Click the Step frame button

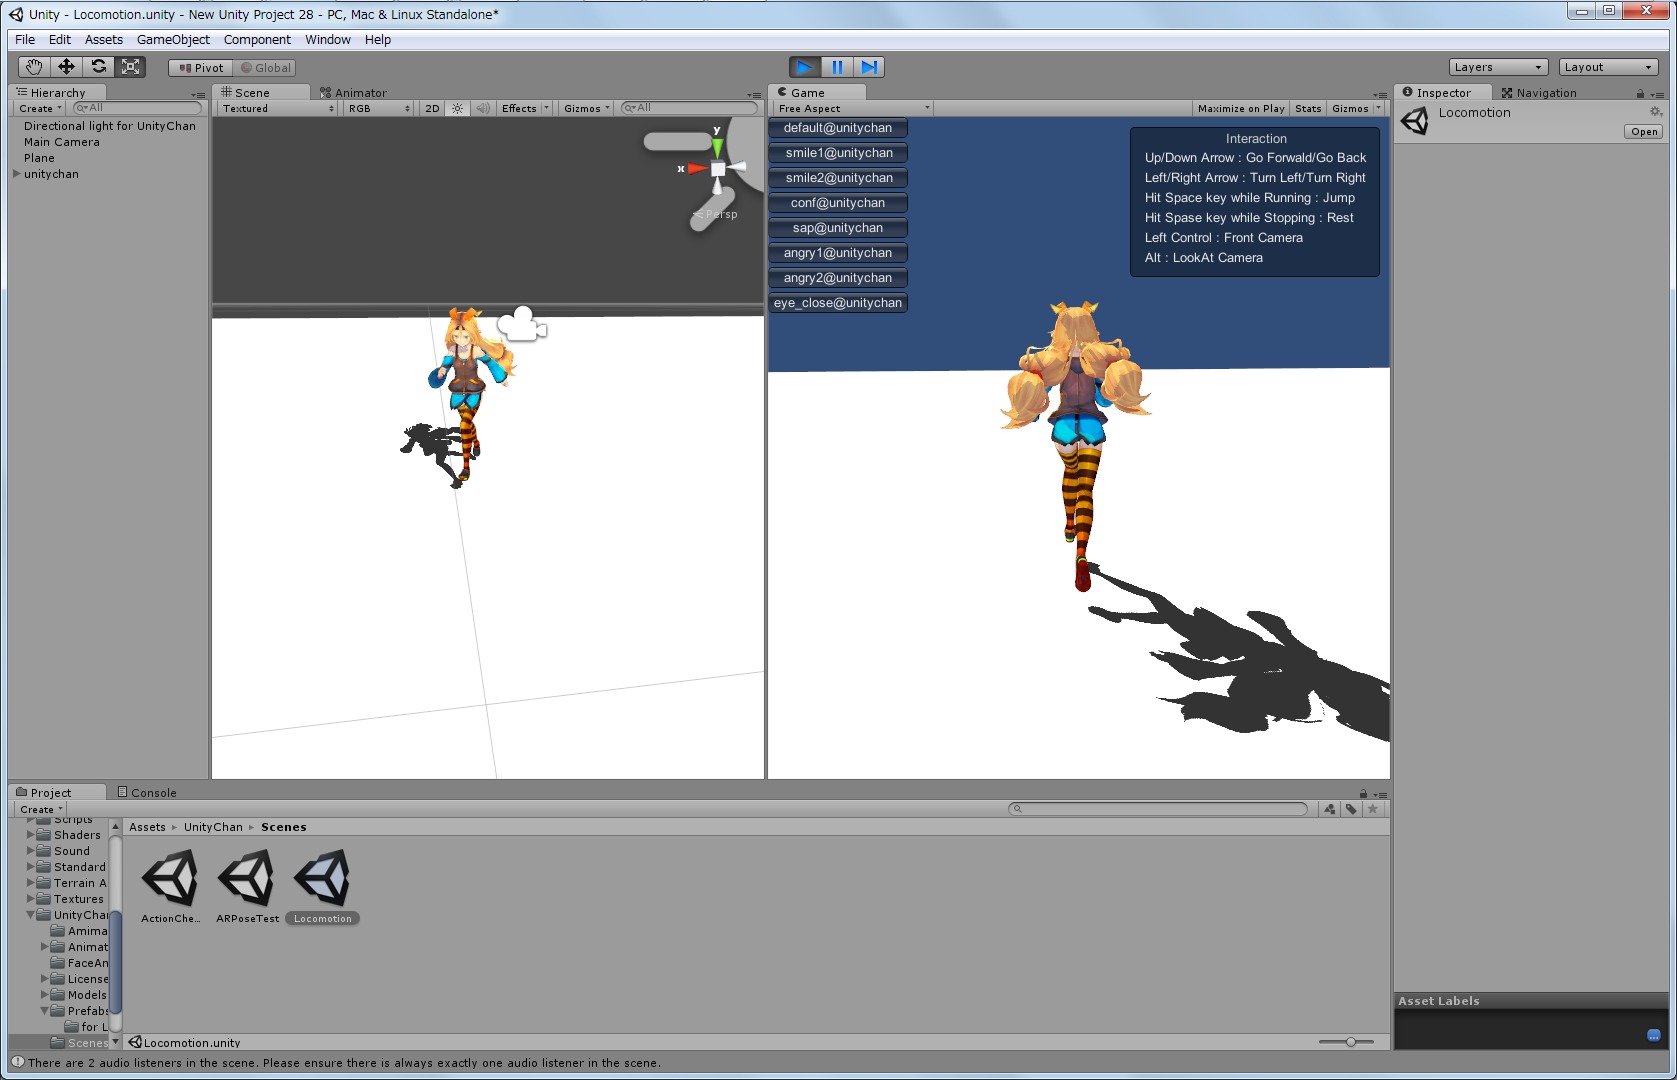coord(869,67)
